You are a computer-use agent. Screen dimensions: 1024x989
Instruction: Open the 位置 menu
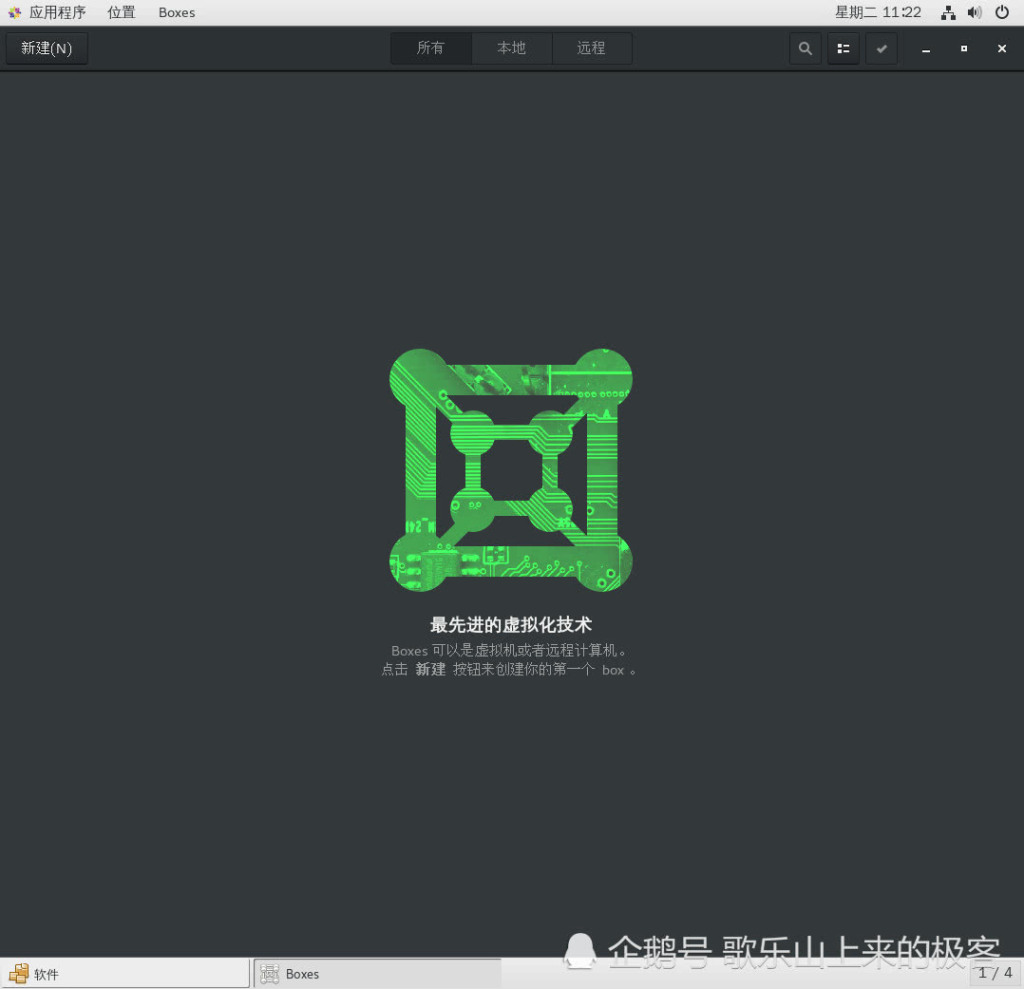(x=121, y=12)
